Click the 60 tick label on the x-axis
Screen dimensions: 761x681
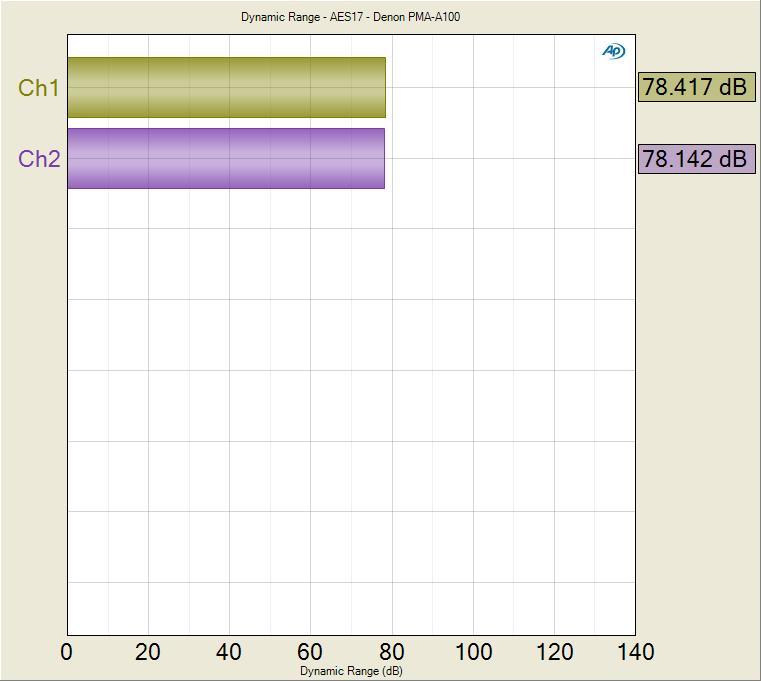coord(310,652)
